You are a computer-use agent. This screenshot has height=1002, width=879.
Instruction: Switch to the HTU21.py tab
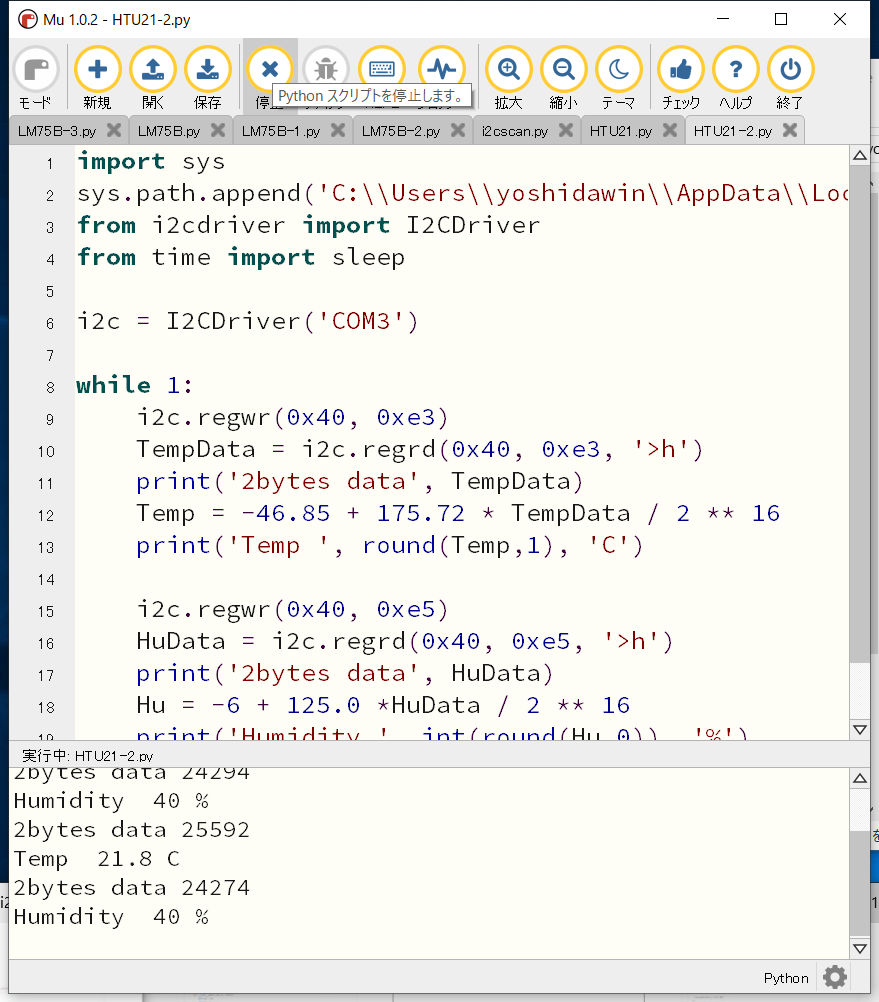[x=620, y=131]
